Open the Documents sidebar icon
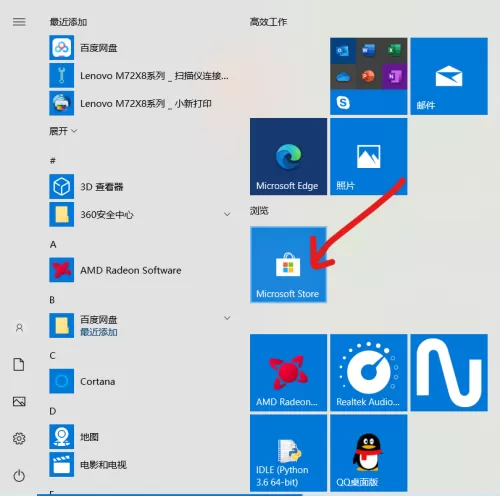The image size is (500, 496). pyautogui.click(x=19, y=364)
